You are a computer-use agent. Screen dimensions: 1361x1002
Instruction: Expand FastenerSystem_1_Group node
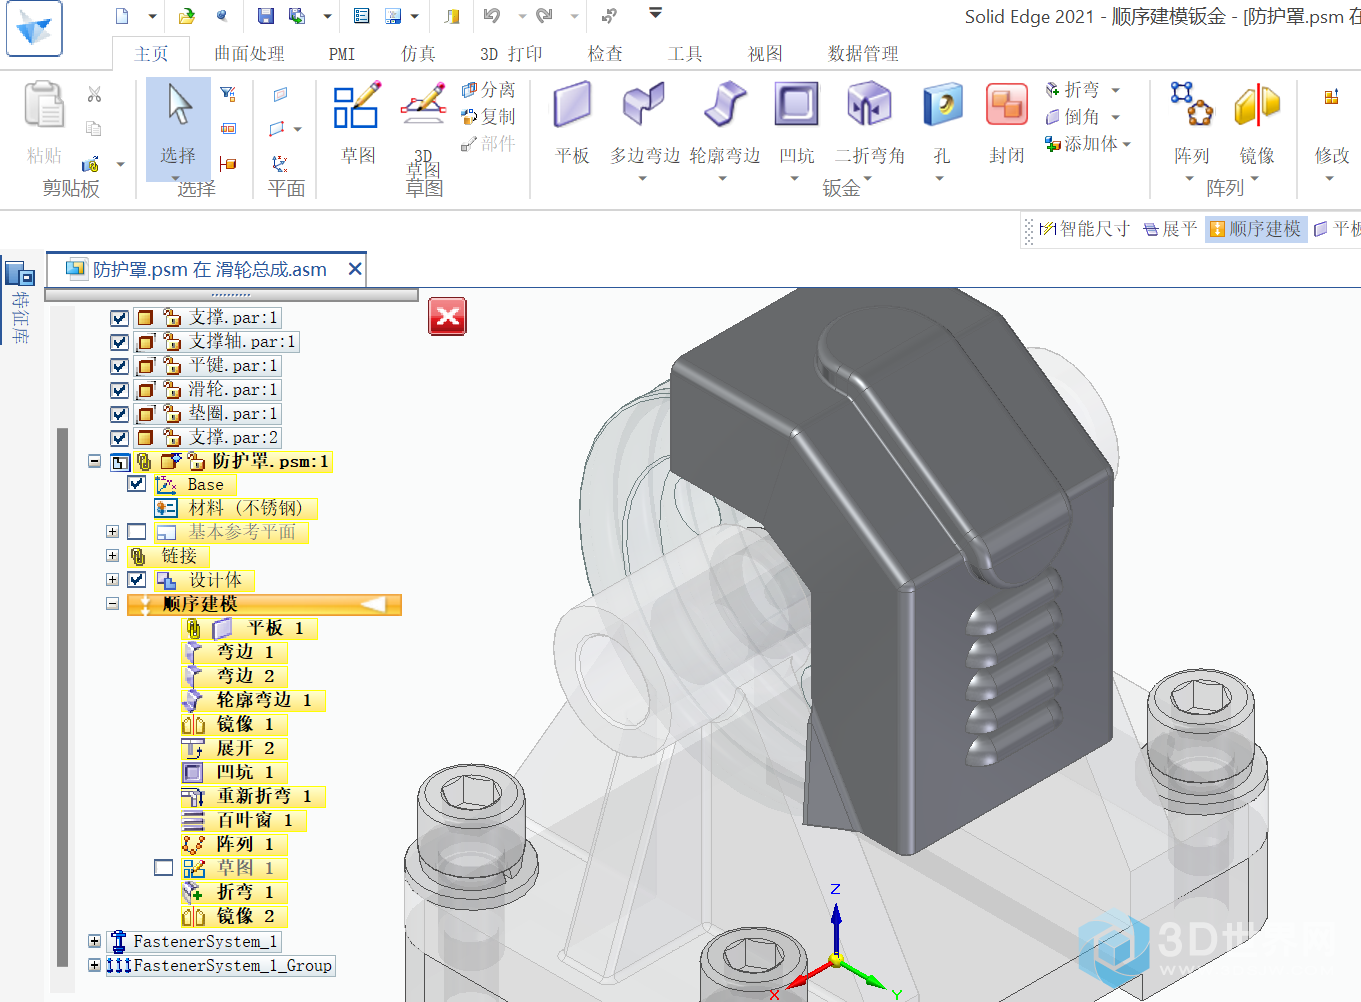[94, 965]
